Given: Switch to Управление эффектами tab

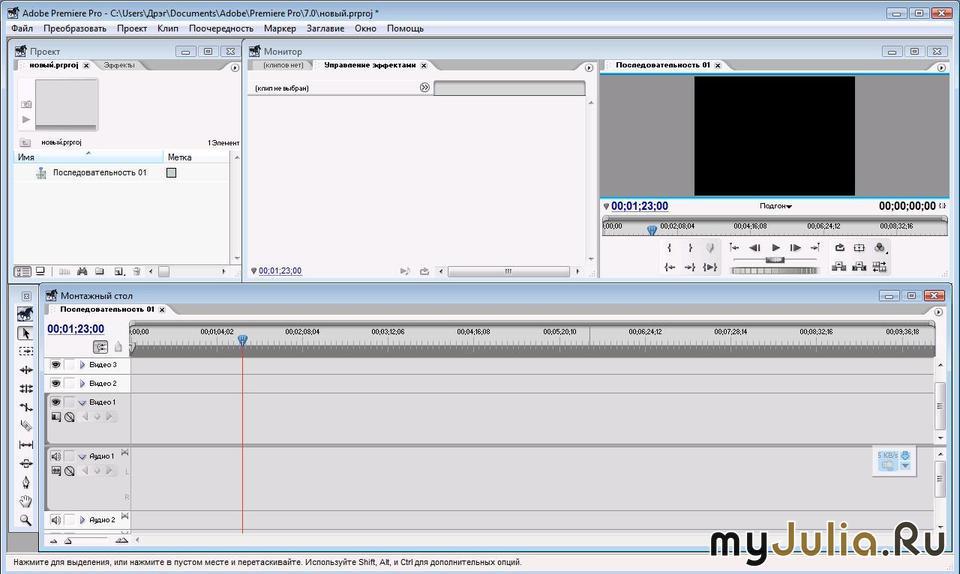Looking at the screenshot, I should [370, 65].
